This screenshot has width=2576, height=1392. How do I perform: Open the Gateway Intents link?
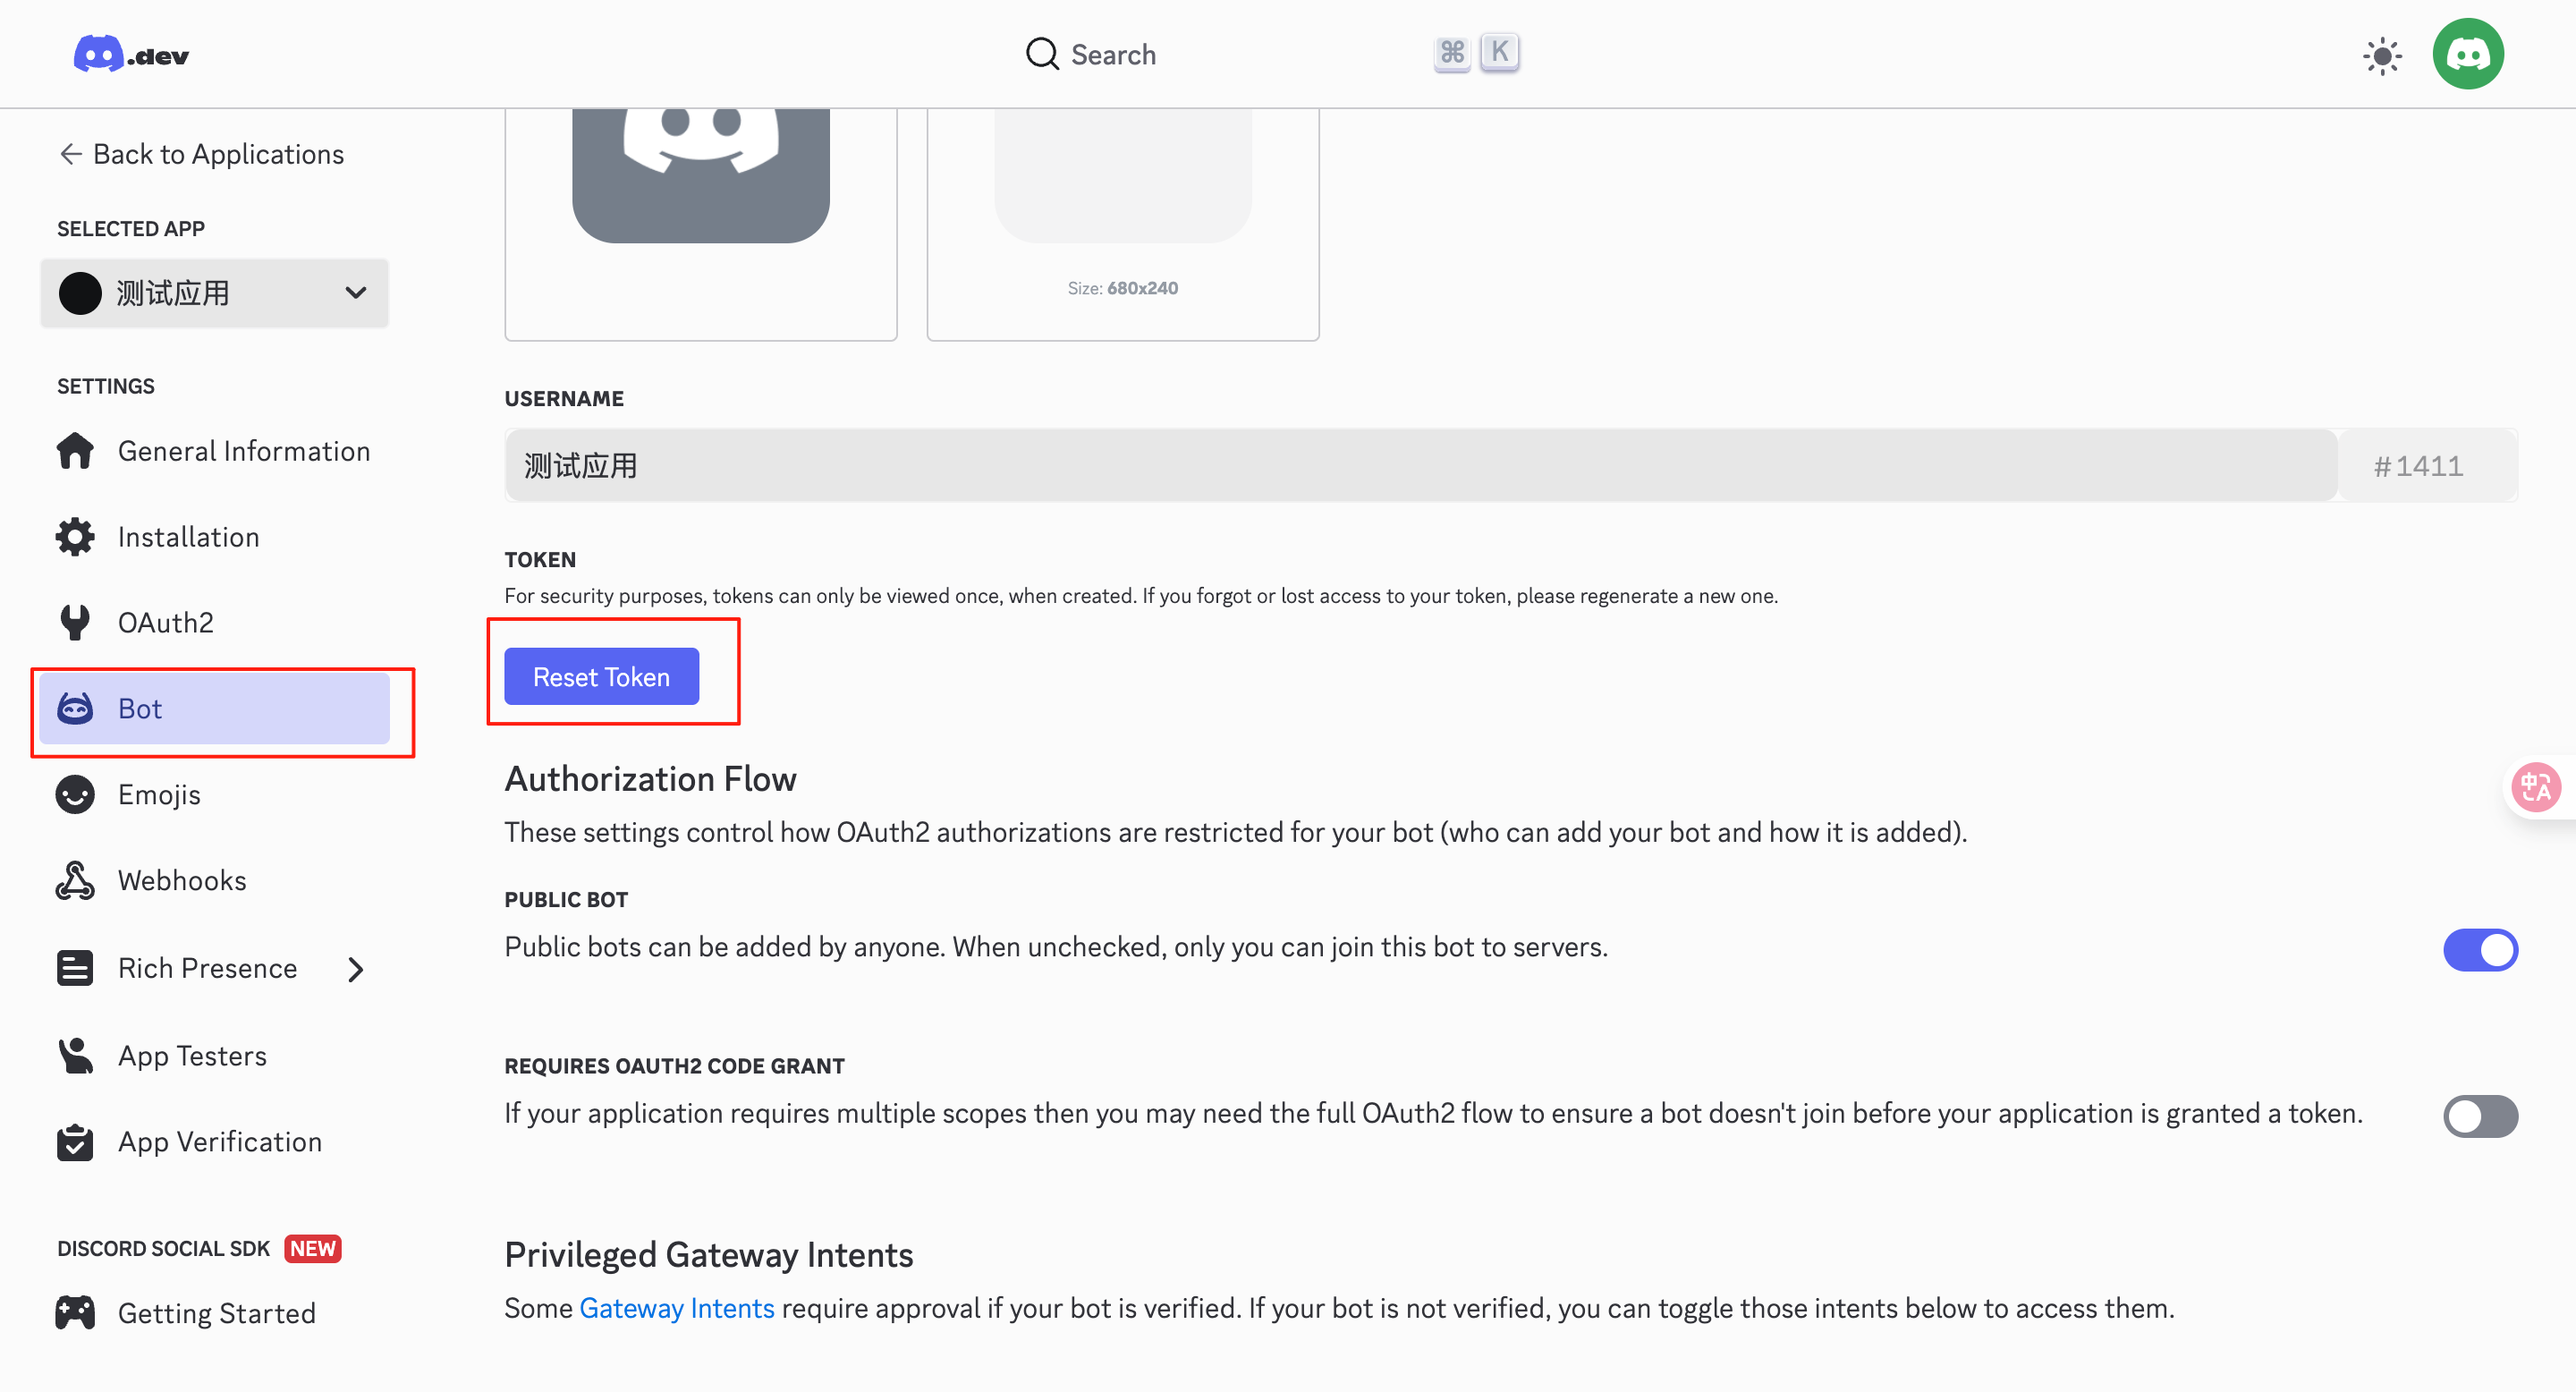(676, 1308)
